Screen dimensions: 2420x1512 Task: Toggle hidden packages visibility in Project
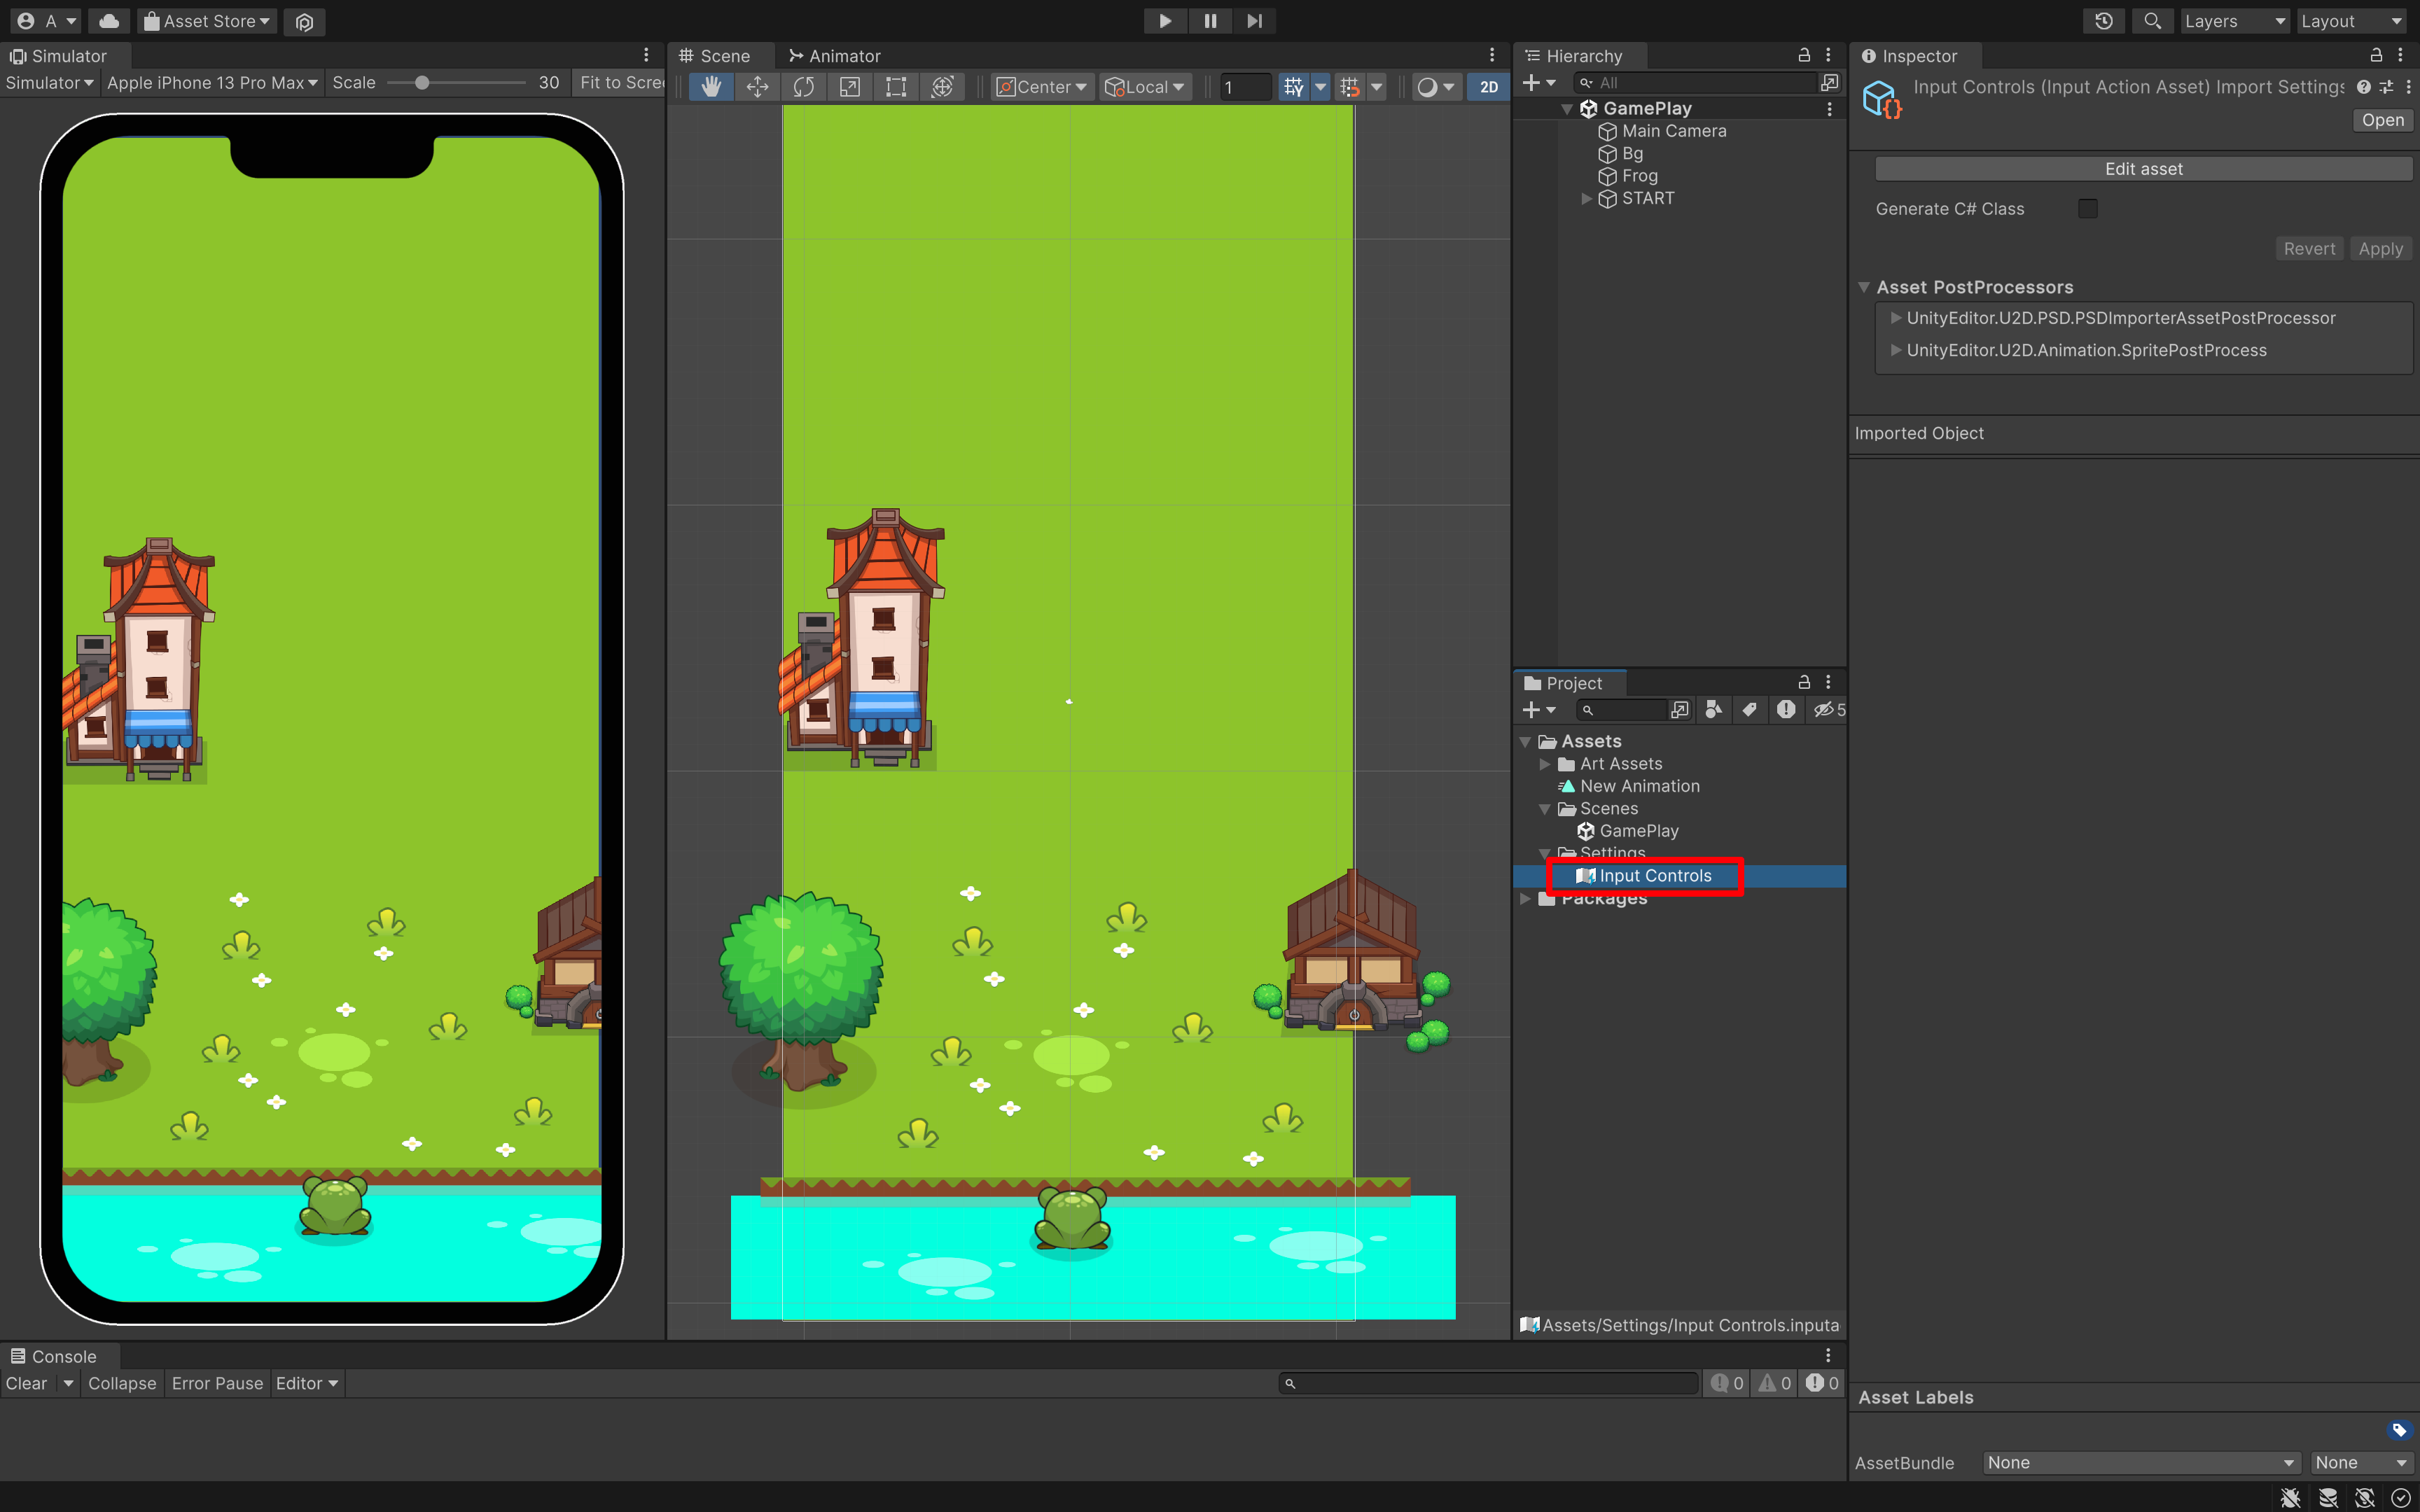pos(1829,710)
